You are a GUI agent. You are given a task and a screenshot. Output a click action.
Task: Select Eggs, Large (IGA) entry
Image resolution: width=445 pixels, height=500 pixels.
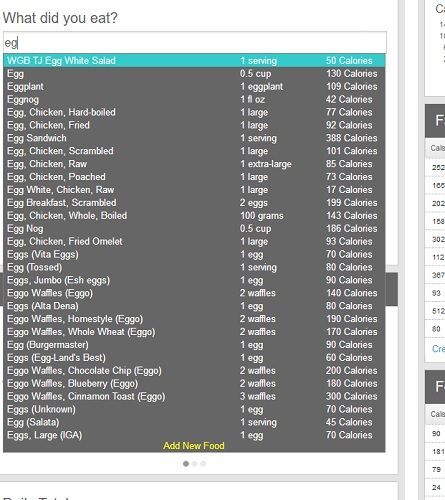pyautogui.click(x=194, y=435)
